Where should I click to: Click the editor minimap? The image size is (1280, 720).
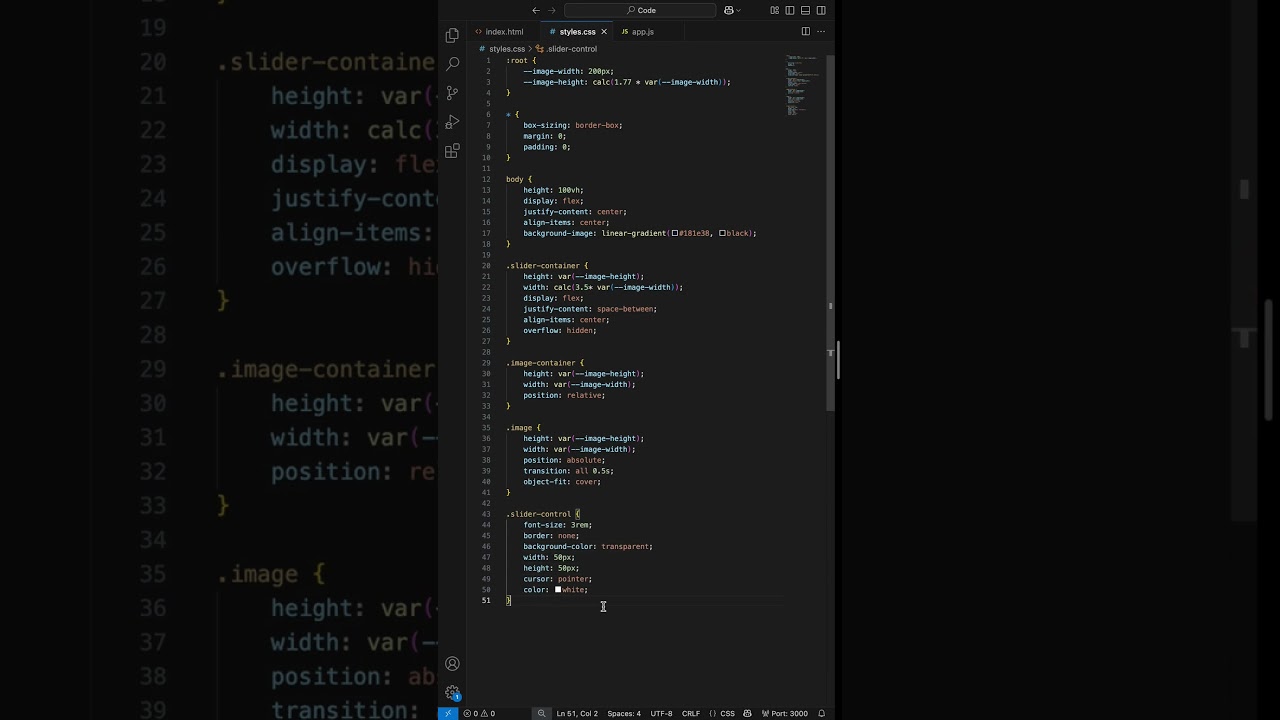tap(803, 85)
